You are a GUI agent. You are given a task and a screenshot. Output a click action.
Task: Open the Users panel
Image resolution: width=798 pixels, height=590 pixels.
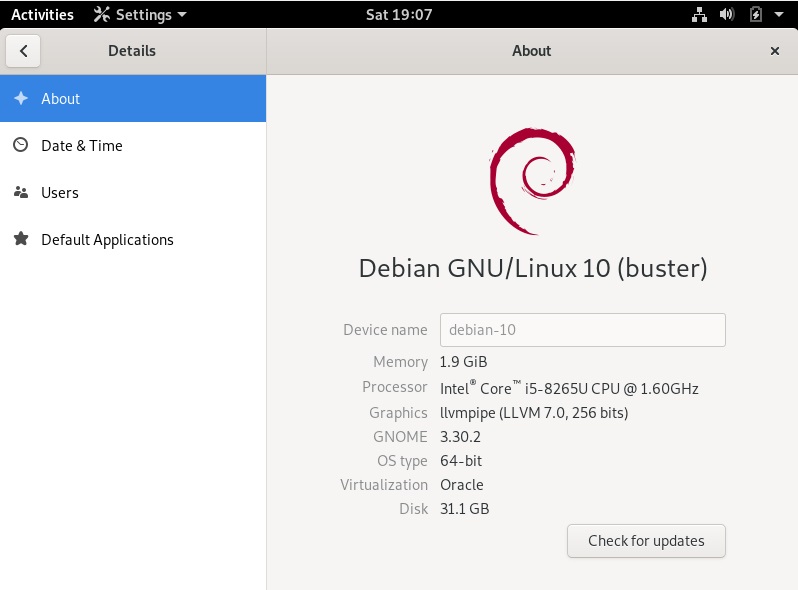133,192
